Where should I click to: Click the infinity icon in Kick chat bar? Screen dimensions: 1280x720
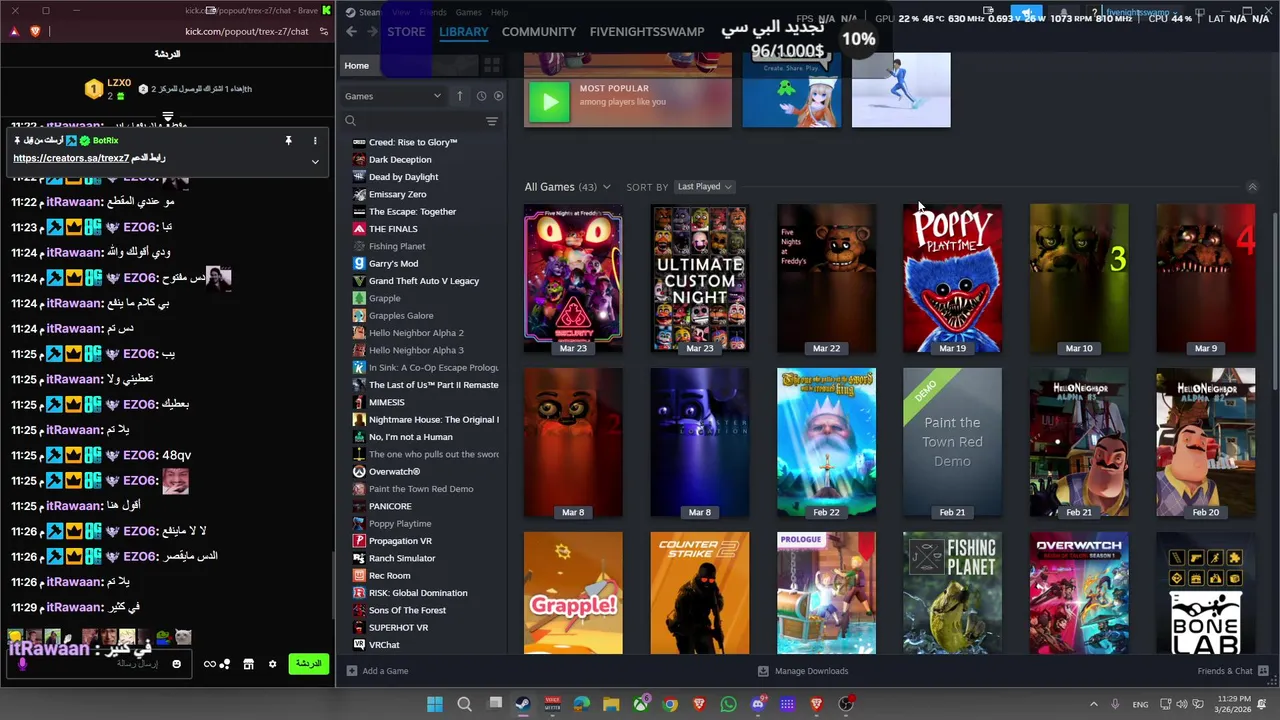(210, 664)
